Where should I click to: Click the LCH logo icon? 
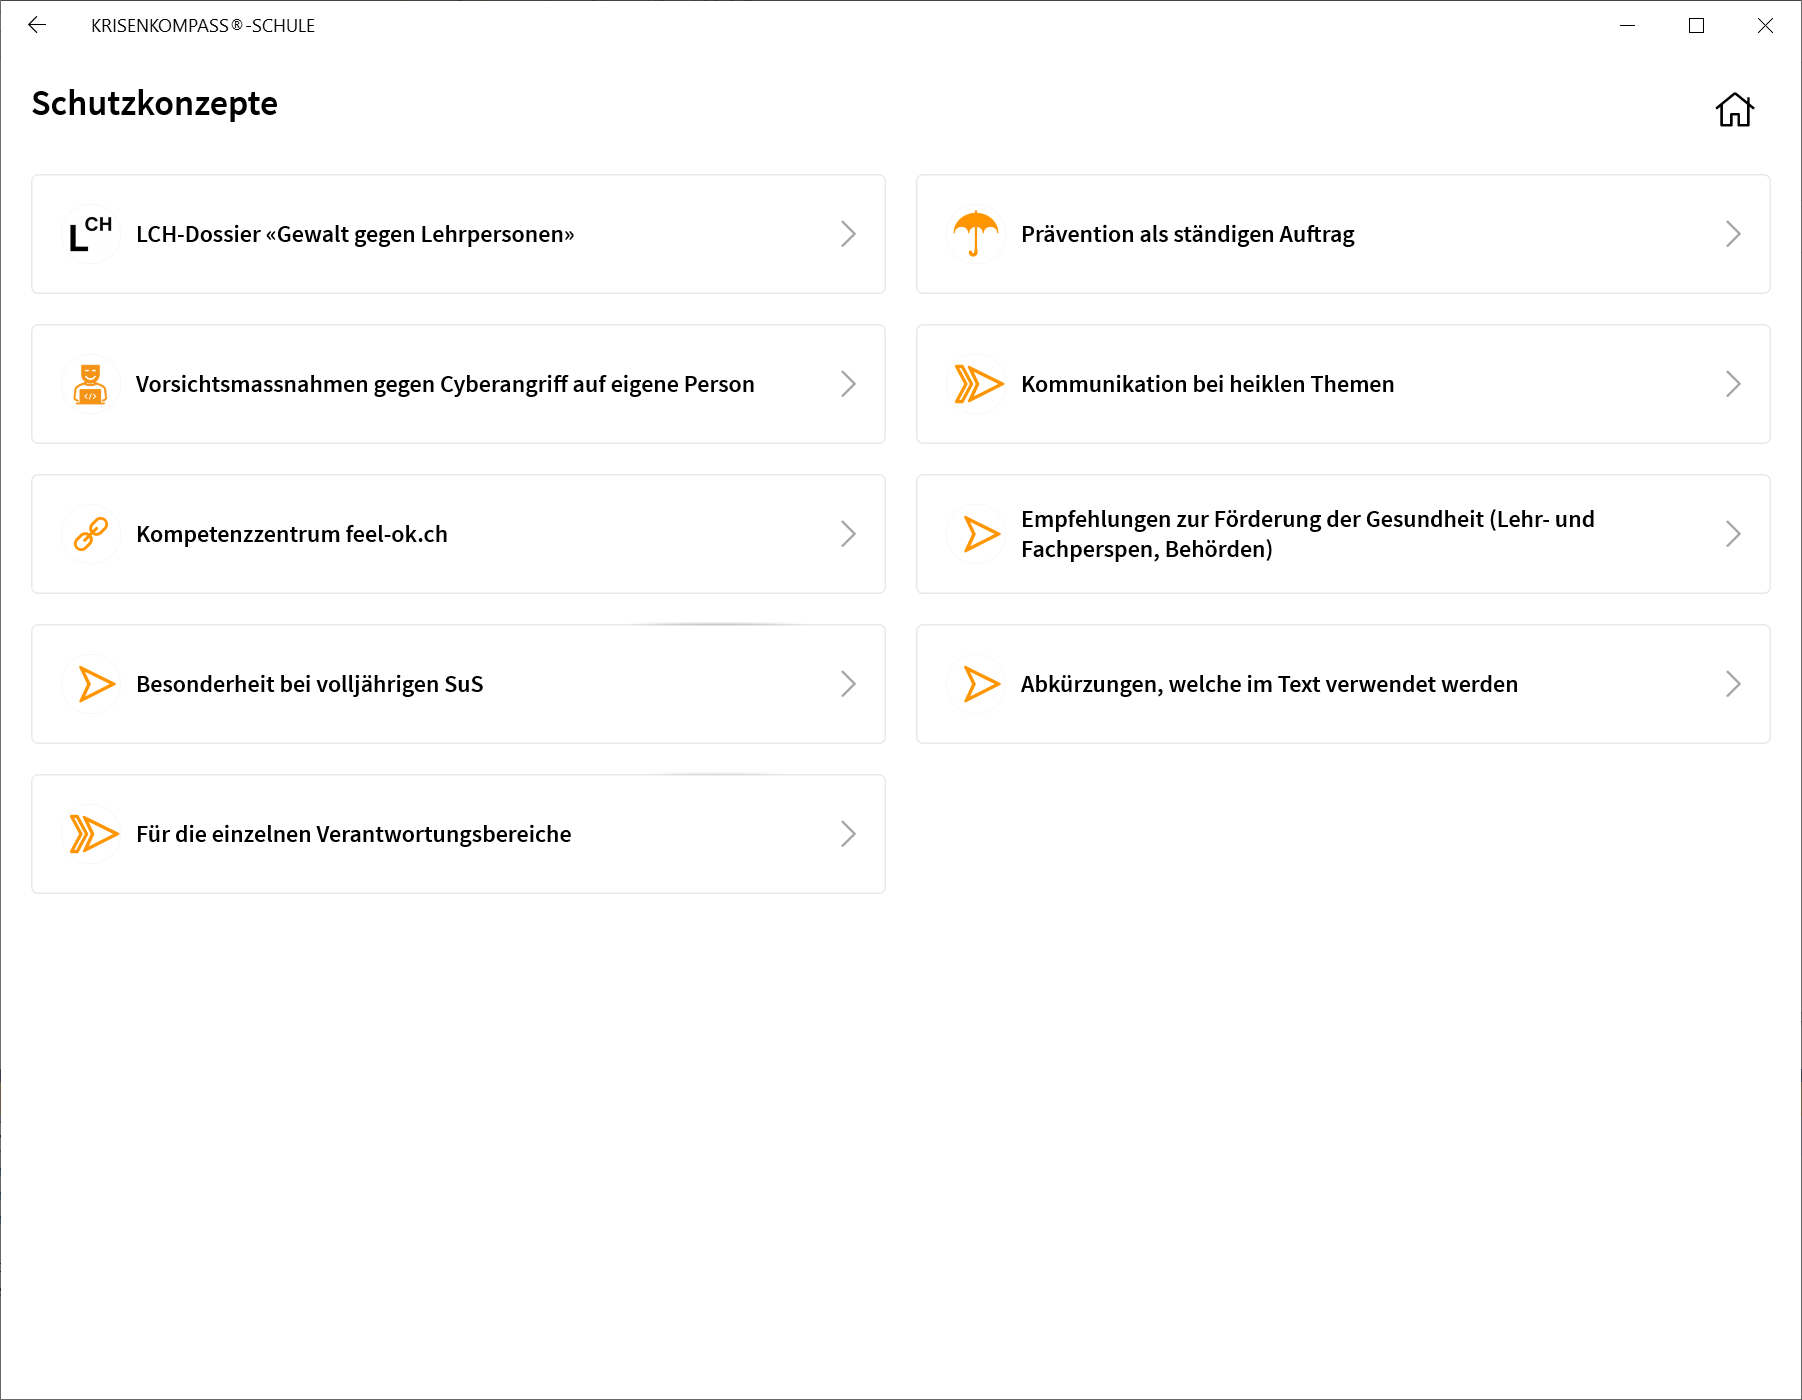pos(90,234)
